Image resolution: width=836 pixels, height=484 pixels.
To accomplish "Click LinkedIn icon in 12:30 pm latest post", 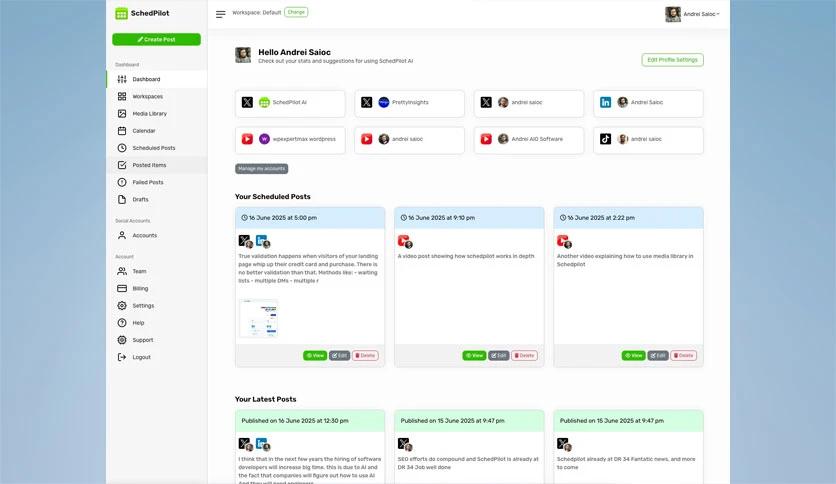I will pos(261,443).
